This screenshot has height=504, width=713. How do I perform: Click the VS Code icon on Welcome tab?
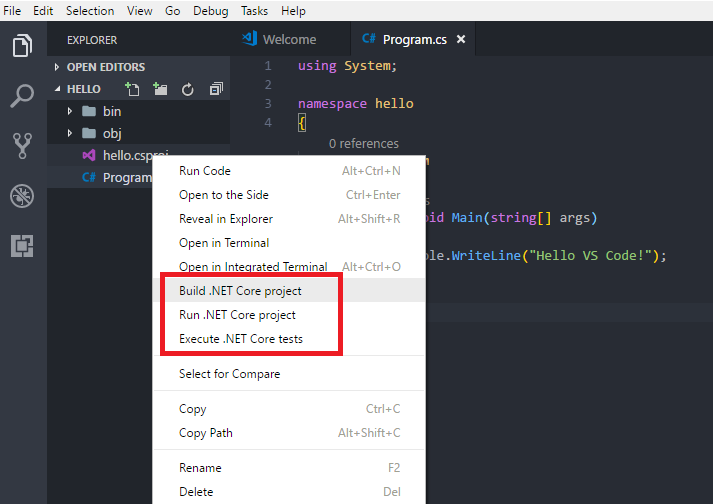tap(250, 39)
